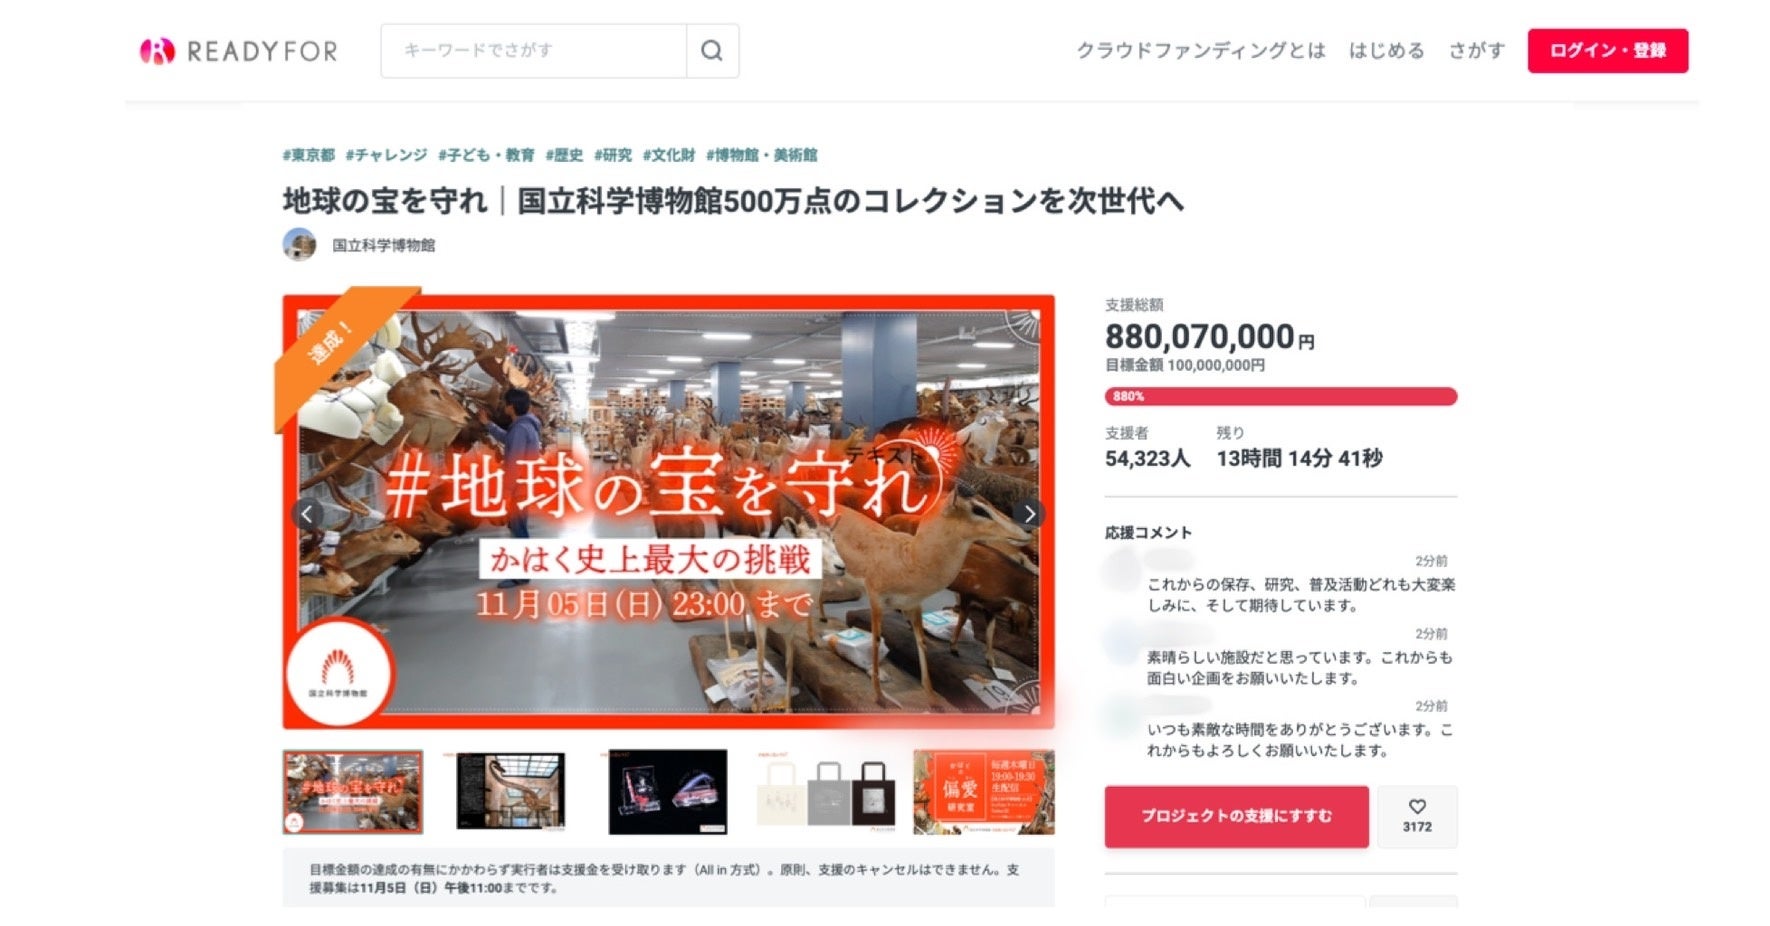The height and width of the screenshot is (926, 1770).
Task: Click the search magnifier icon
Action: tap(712, 51)
